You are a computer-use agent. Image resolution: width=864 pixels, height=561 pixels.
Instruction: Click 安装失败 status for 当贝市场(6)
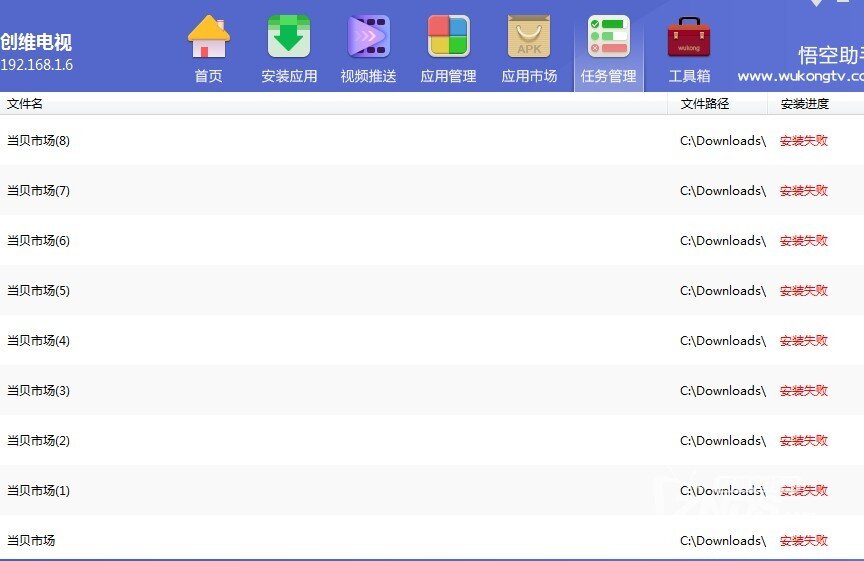point(804,241)
